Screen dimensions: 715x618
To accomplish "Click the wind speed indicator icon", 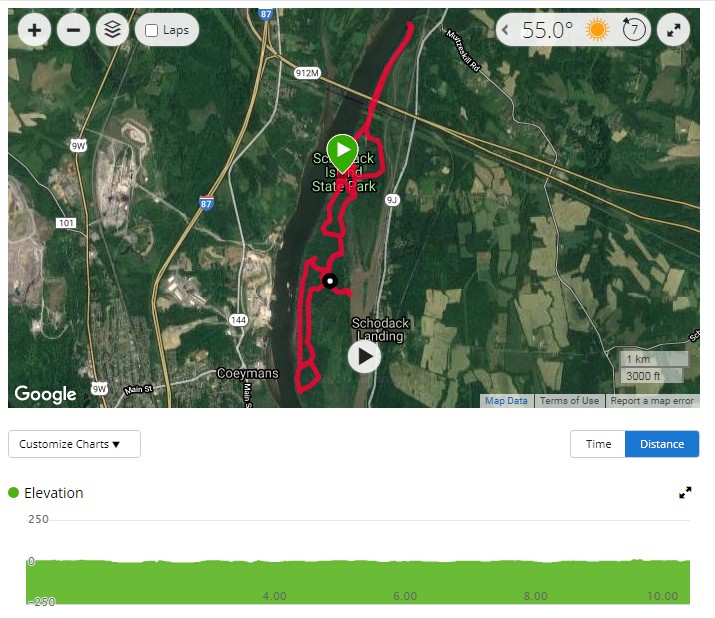I will (634, 30).
